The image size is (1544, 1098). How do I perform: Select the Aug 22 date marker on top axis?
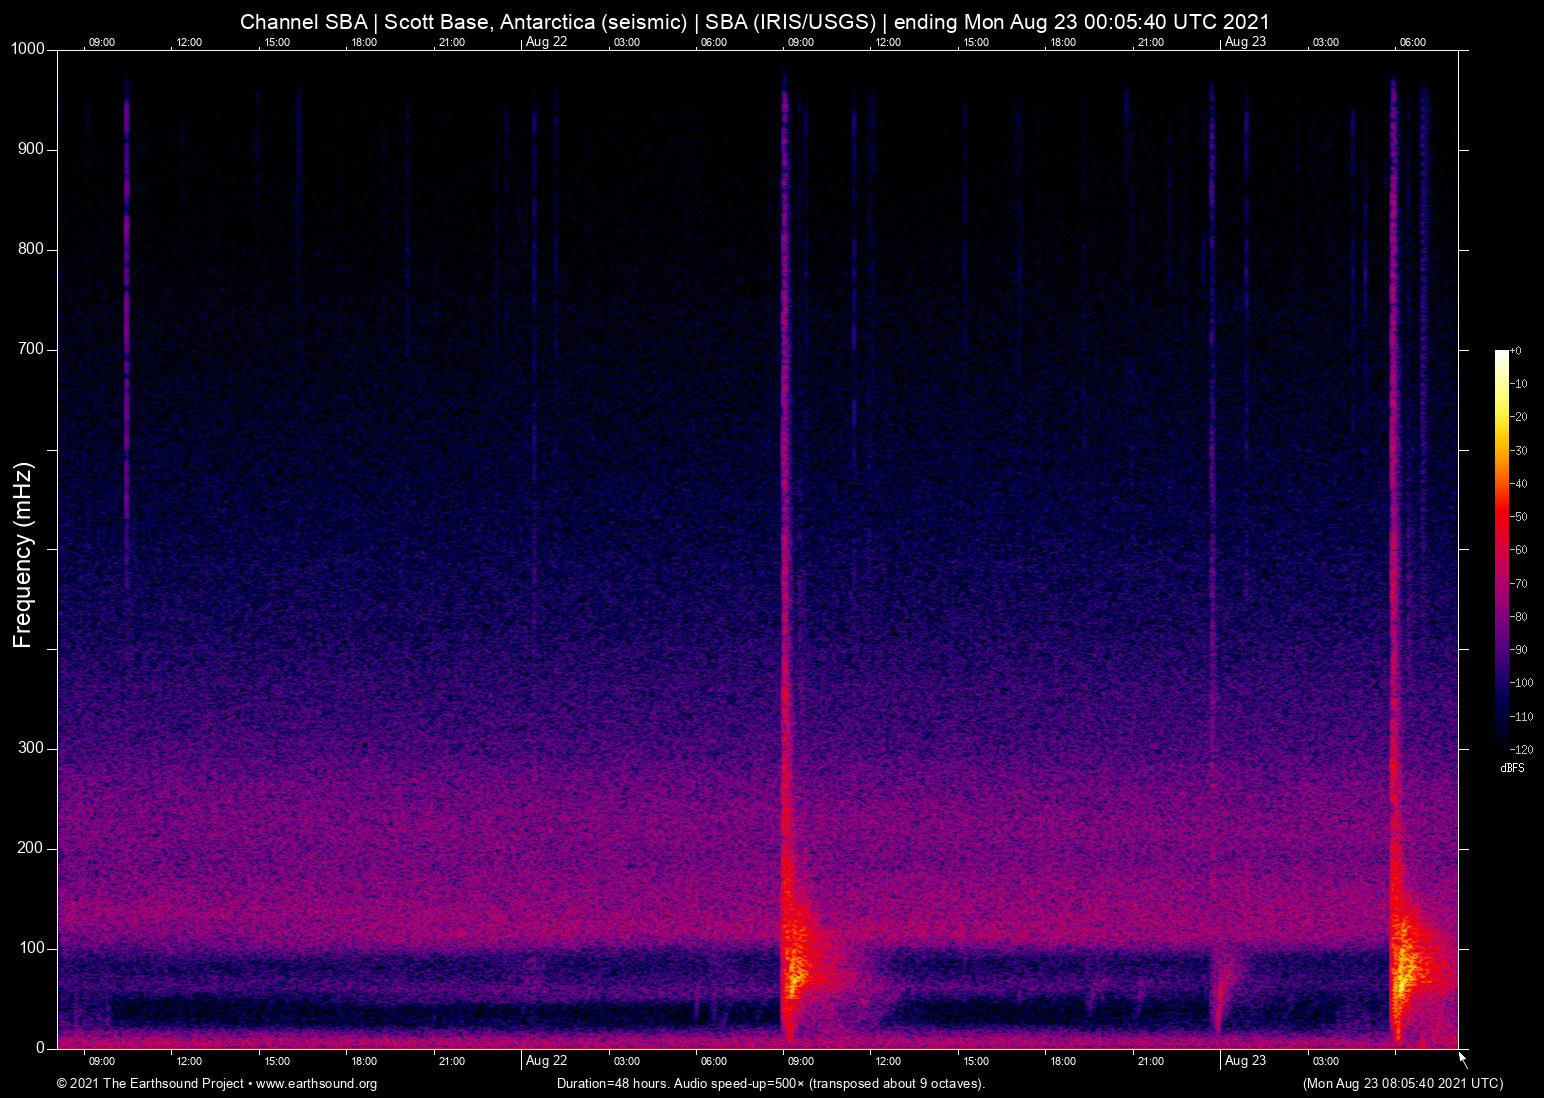tap(545, 42)
